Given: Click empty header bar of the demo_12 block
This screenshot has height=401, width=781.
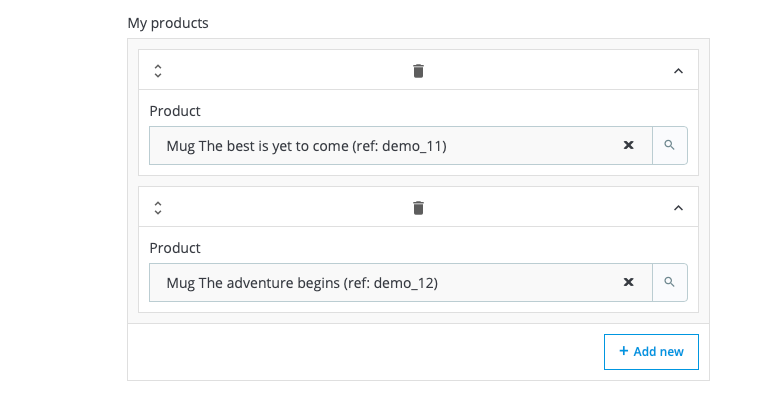Looking at the screenshot, I should pos(290,208).
